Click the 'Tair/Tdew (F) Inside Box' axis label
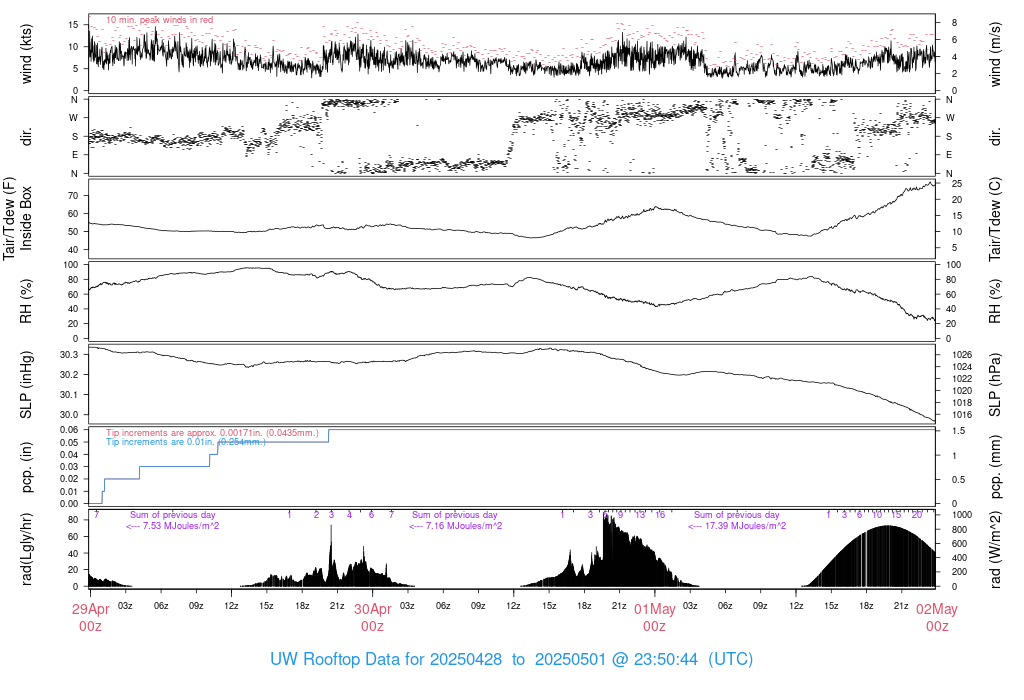Screen dimensions: 1024x700 coord(17,218)
